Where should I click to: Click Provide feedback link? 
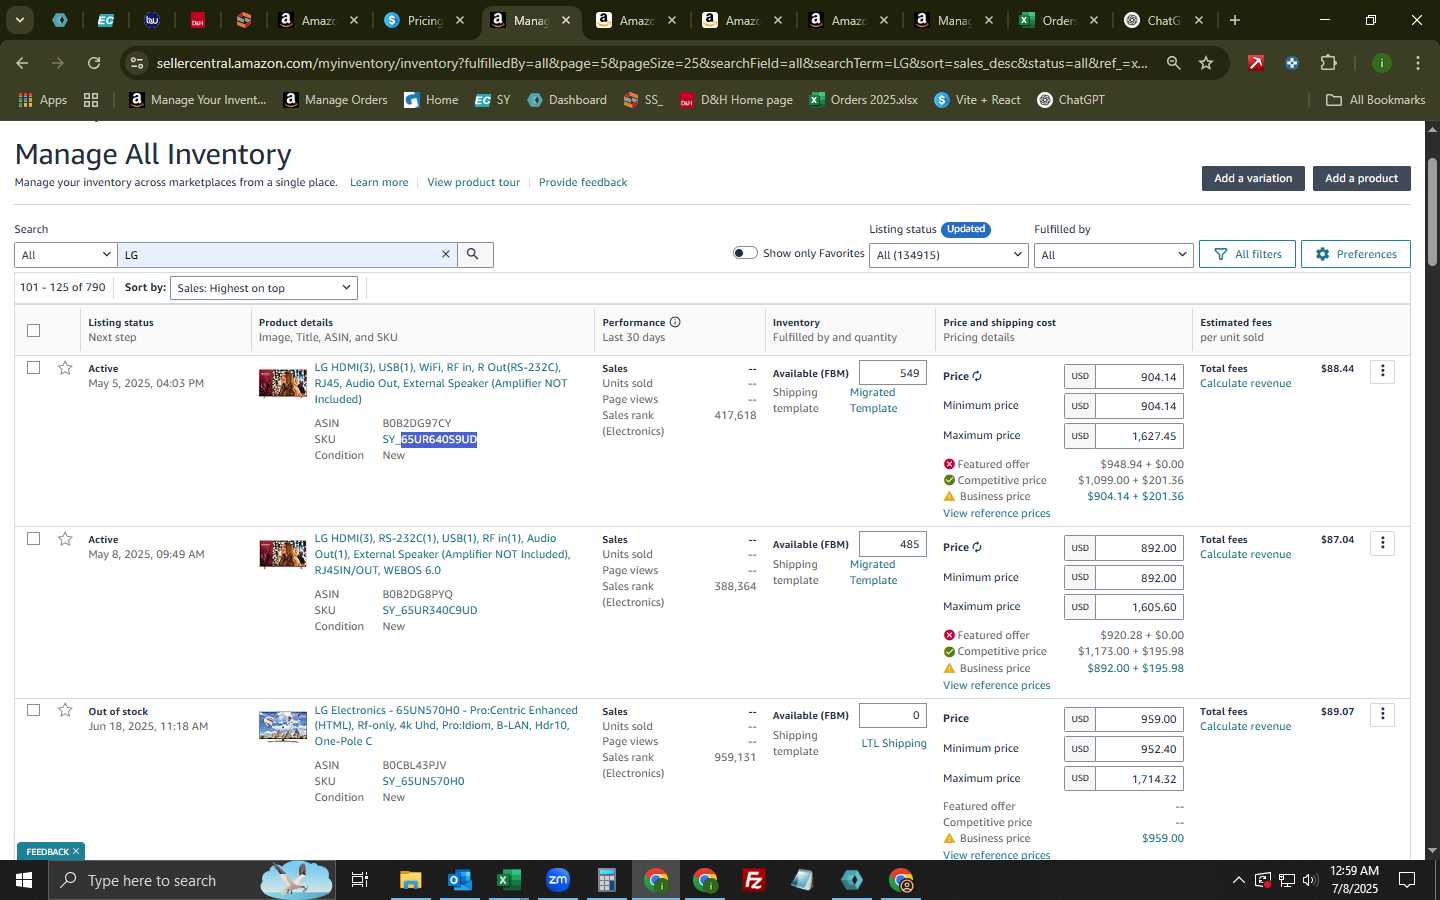click(x=583, y=182)
